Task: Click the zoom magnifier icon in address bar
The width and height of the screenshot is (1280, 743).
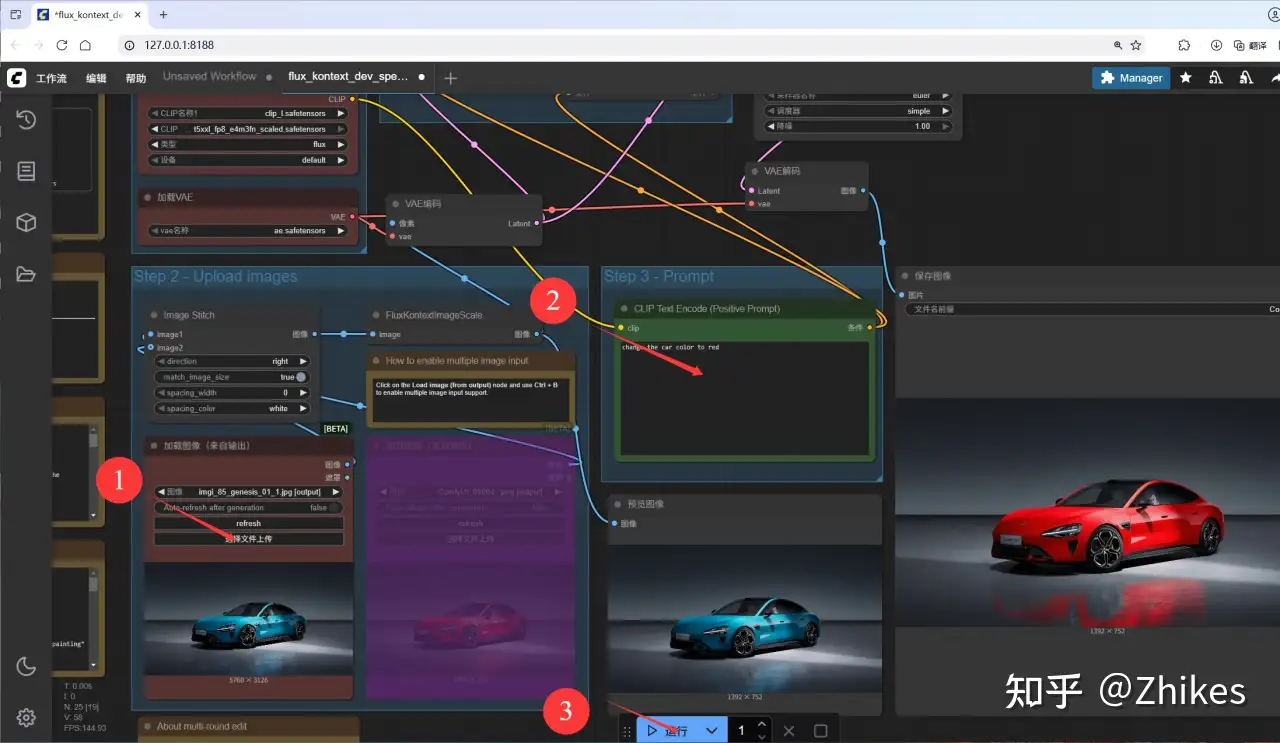Action: tap(1118, 45)
